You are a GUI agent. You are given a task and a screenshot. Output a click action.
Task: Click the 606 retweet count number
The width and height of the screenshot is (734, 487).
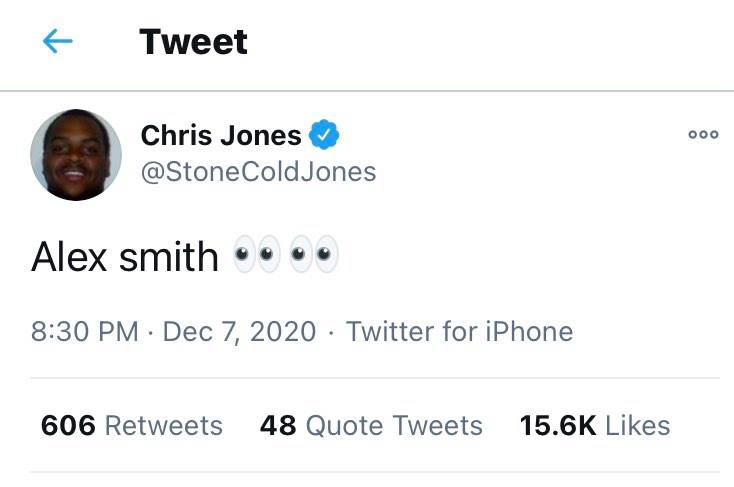coord(68,425)
